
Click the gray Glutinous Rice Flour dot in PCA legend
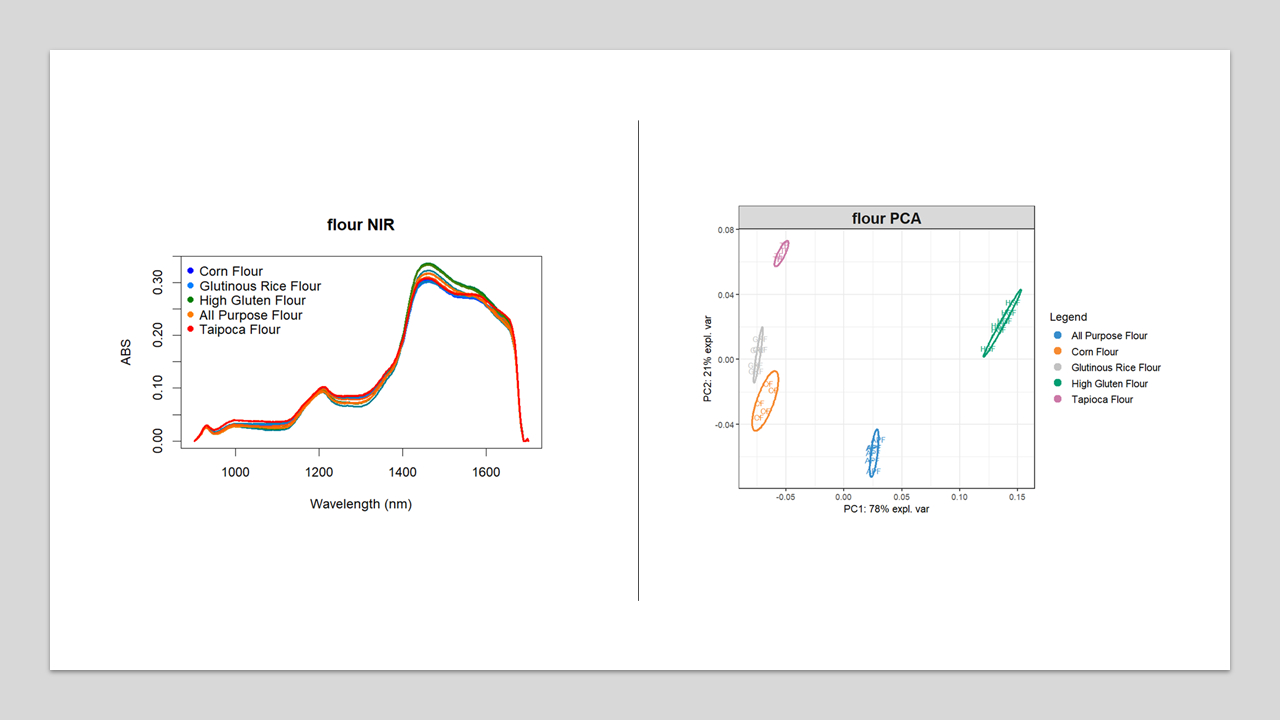1057,367
